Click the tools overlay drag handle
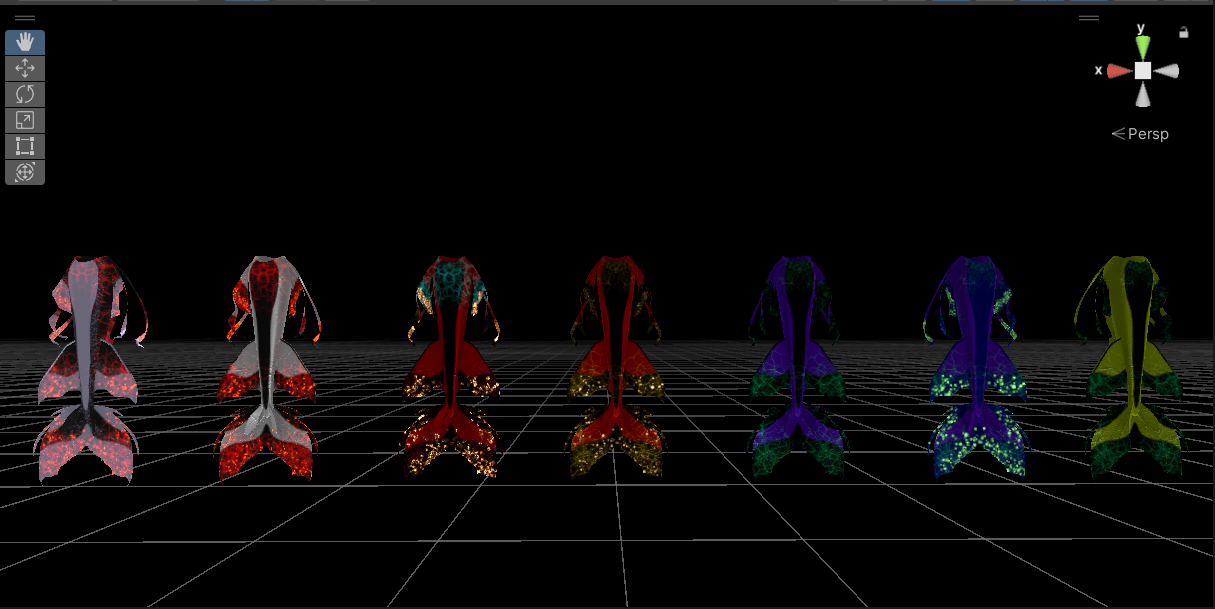This screenshot has width=1215, height=609. (25, 18)
